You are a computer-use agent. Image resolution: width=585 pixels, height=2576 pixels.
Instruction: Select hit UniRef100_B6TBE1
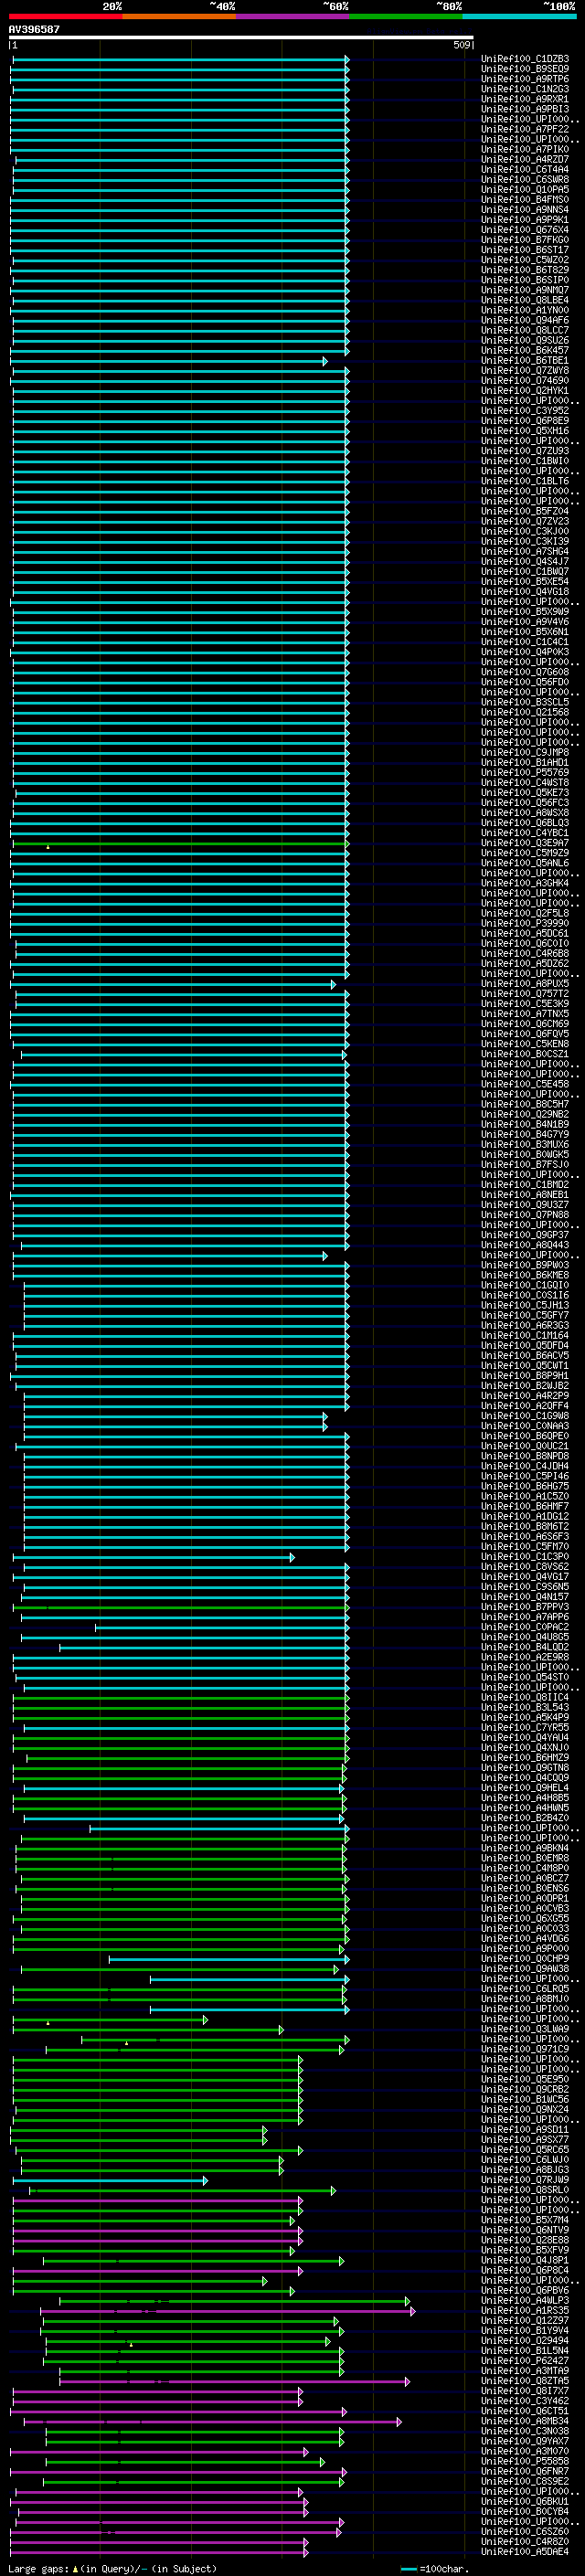pos(524,361)
